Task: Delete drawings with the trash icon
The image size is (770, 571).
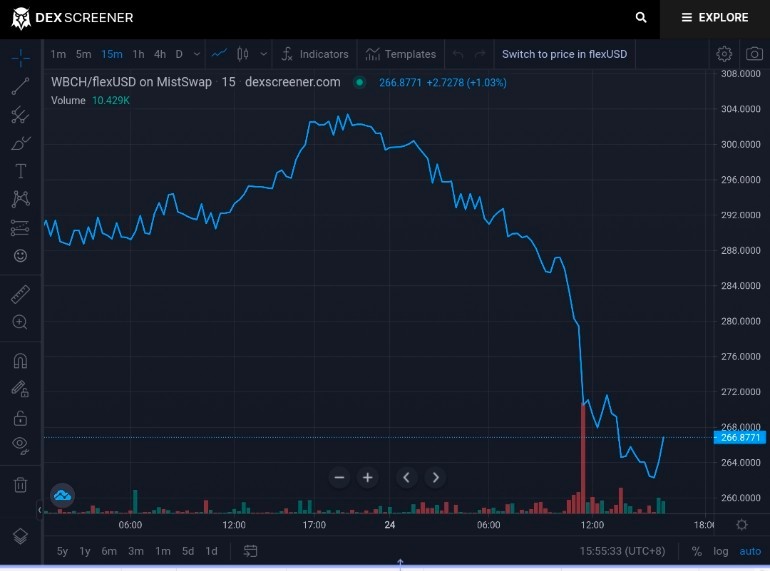Action: click(x=20, y=485)
